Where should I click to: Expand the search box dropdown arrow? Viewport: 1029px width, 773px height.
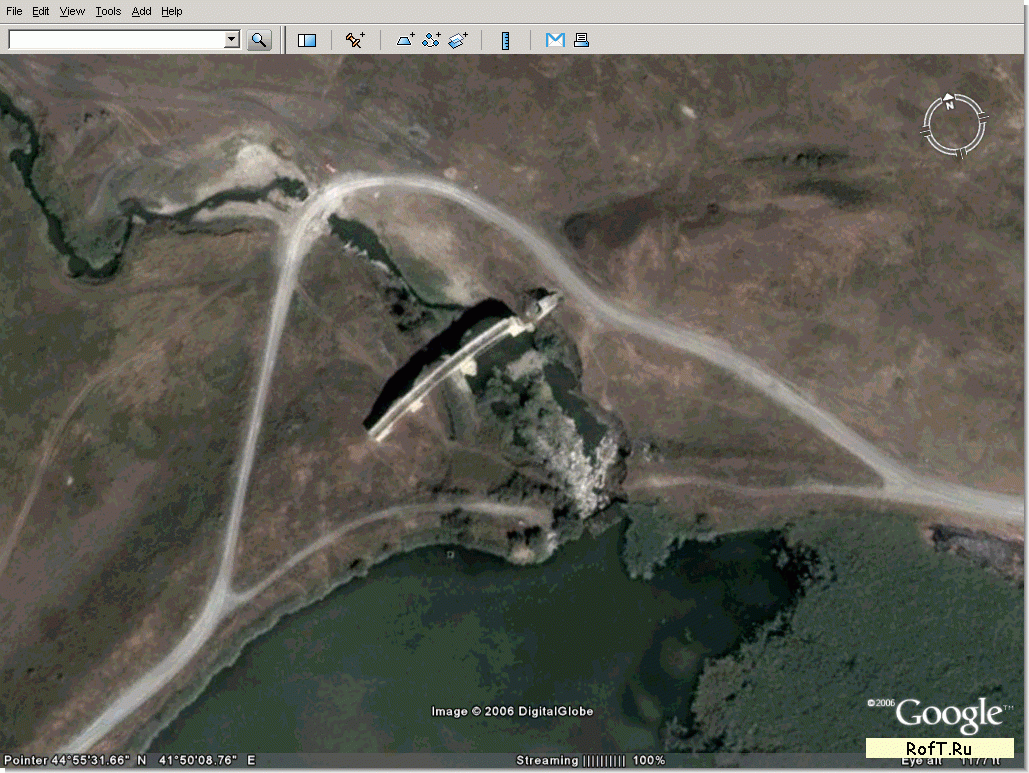point(232,40)
